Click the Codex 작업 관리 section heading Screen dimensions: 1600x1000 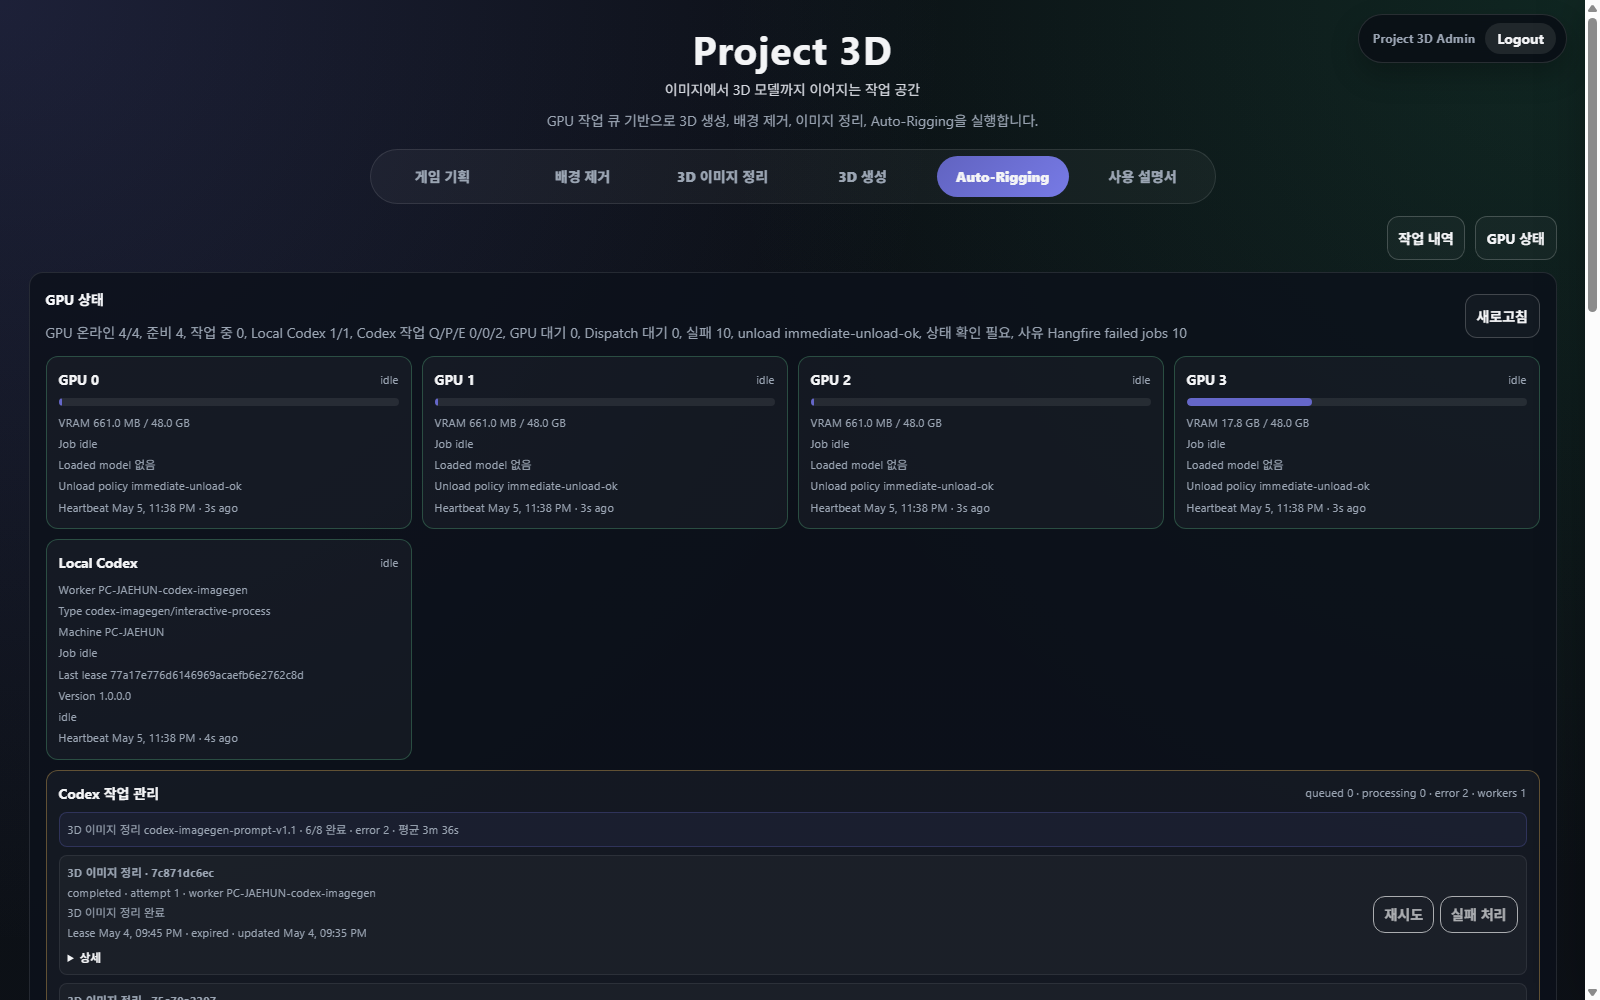pos(108,794)
